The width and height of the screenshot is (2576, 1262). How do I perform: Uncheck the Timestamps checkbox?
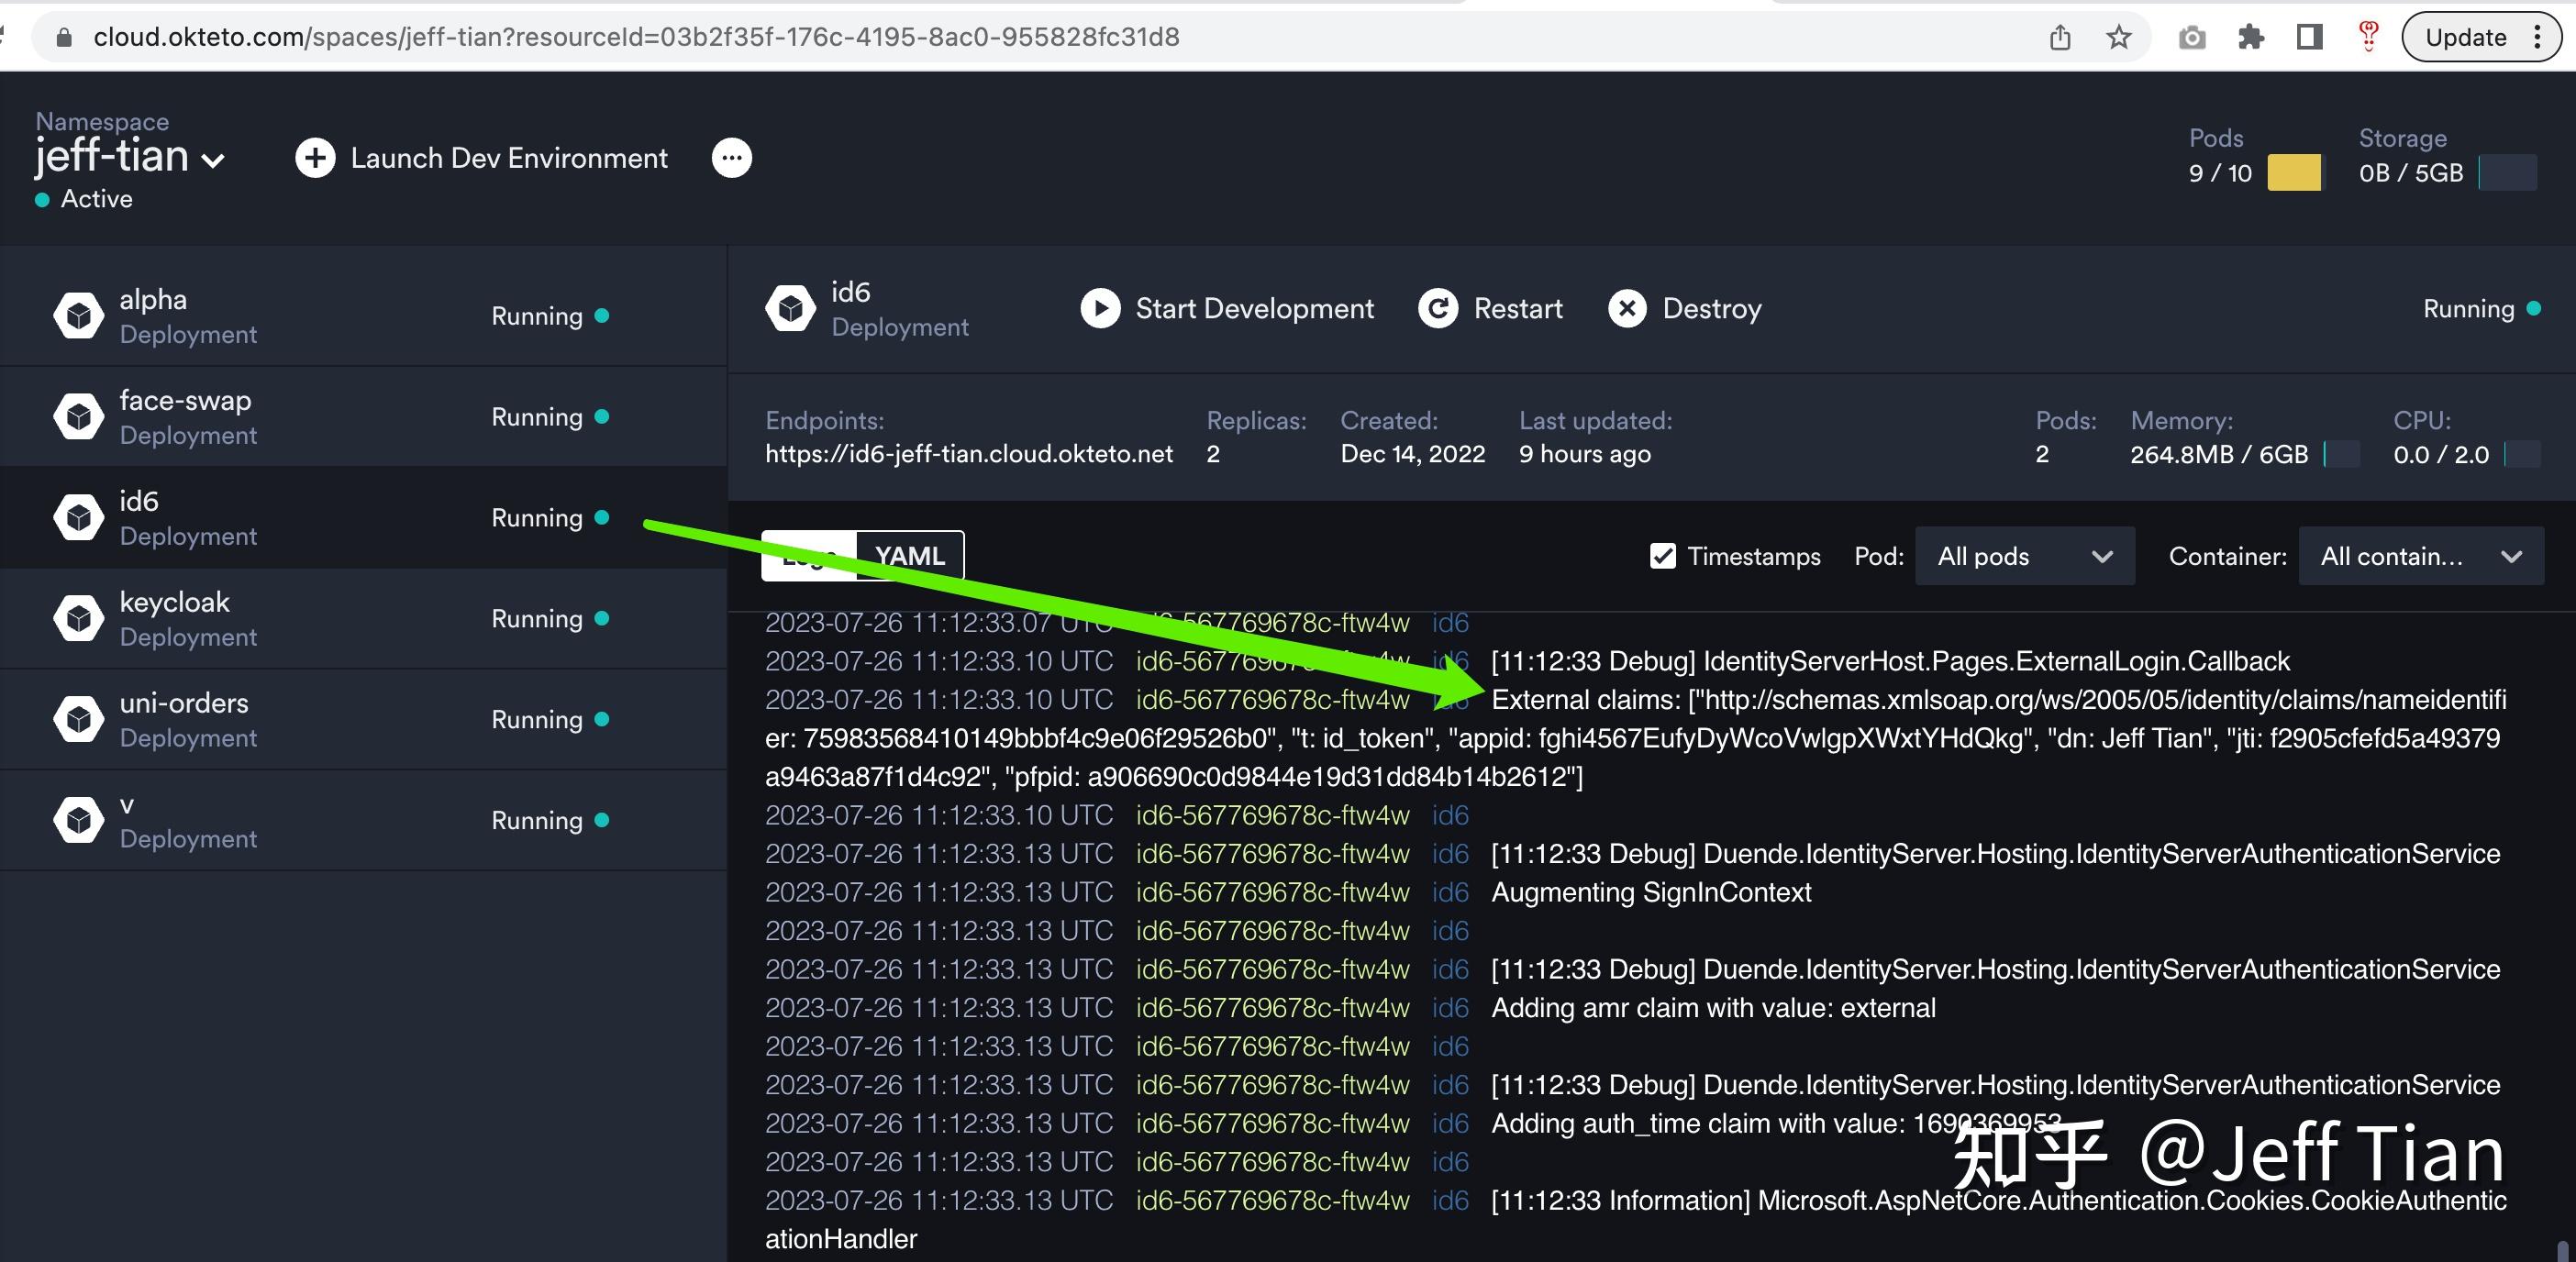click(x=1662, y=556)
